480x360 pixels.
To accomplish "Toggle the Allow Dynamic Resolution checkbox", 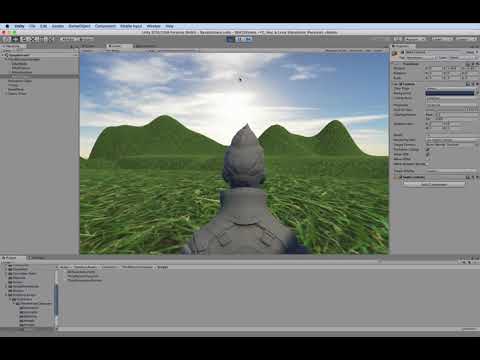I will click(x=428, y=164).
